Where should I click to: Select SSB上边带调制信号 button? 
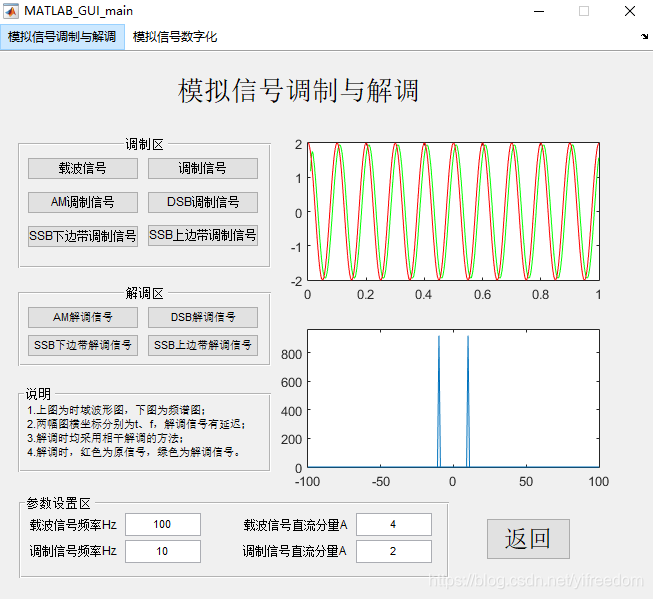point(203,235)
